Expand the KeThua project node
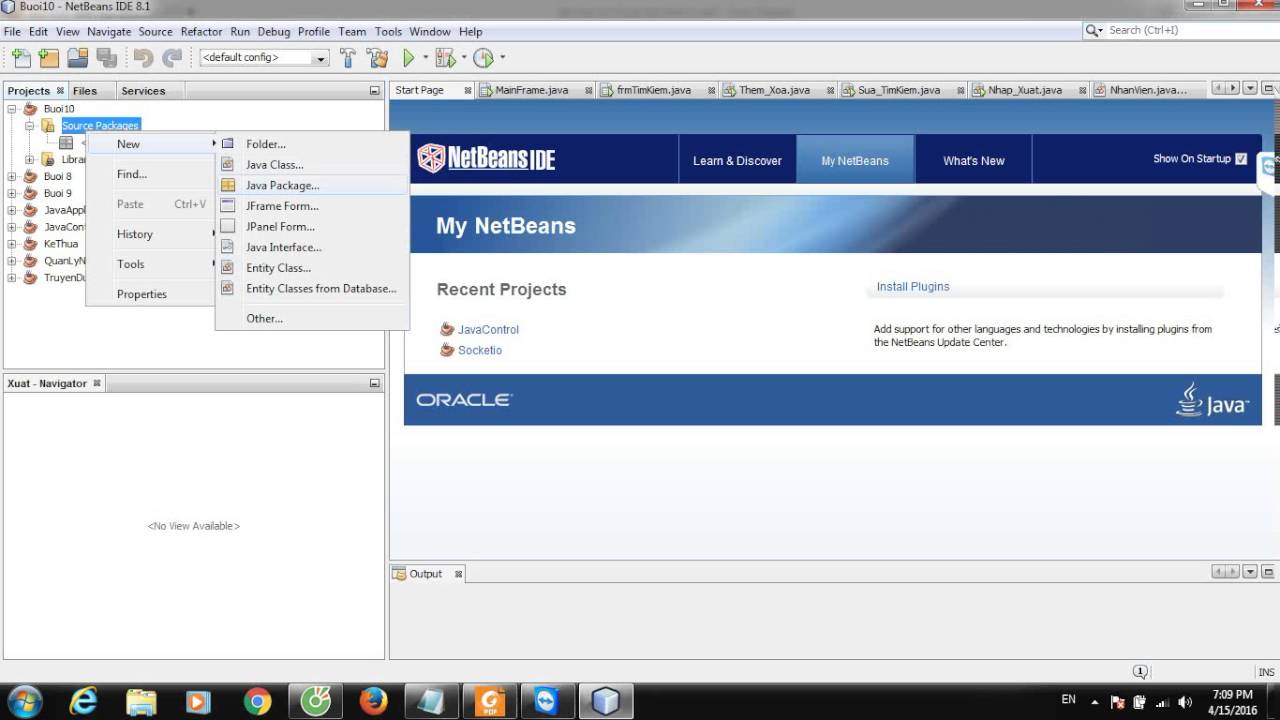Screen dimensions: 1280x720 [12, 244]
